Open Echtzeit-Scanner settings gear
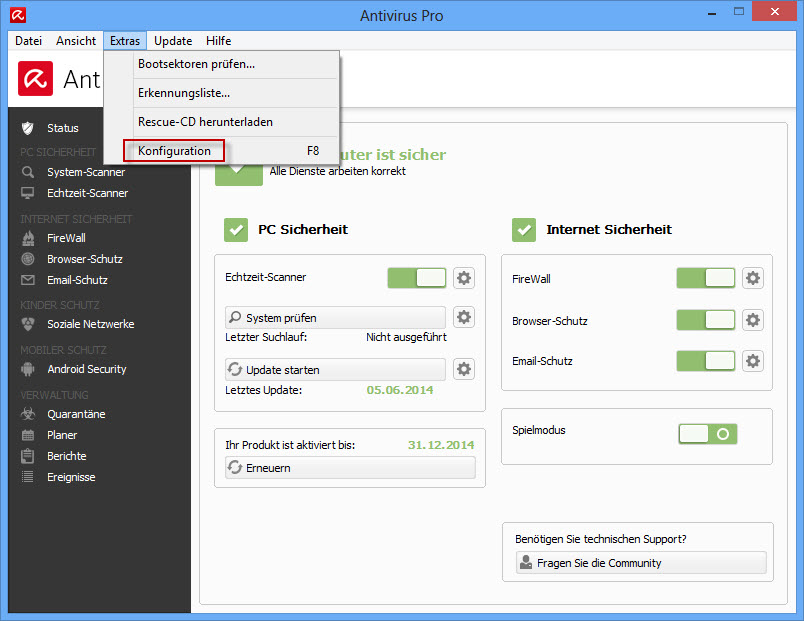This screenshot has height=621, width=804. [x=464, y=278]
